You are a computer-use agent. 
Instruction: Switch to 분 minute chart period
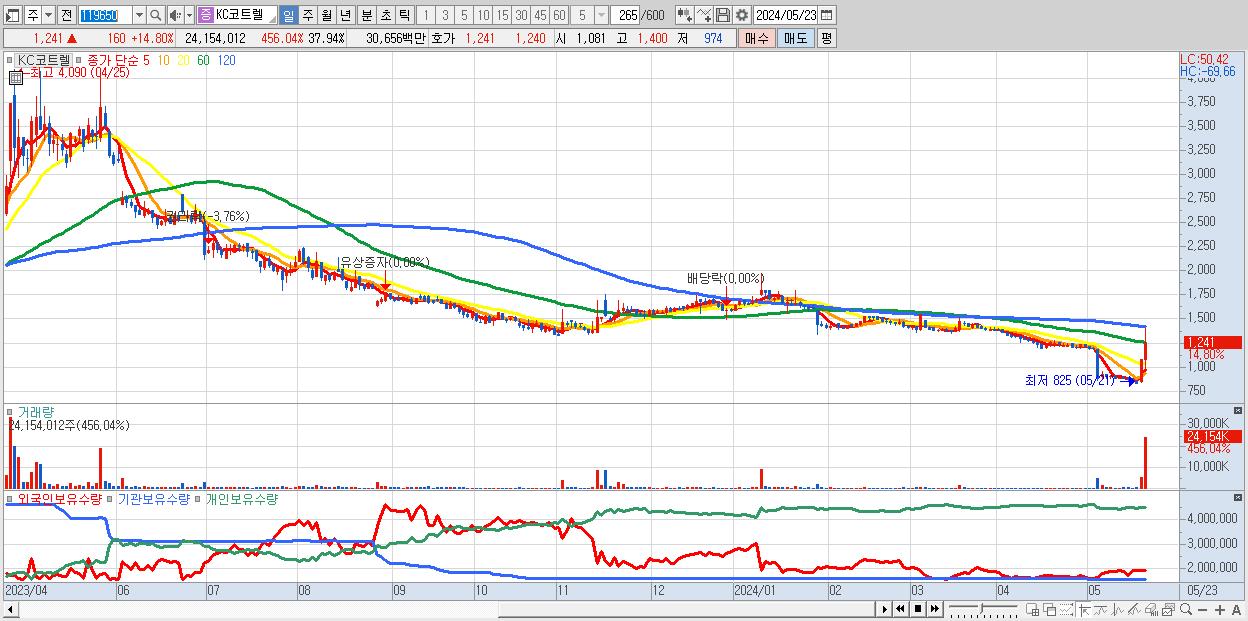(x=366, y=15)
